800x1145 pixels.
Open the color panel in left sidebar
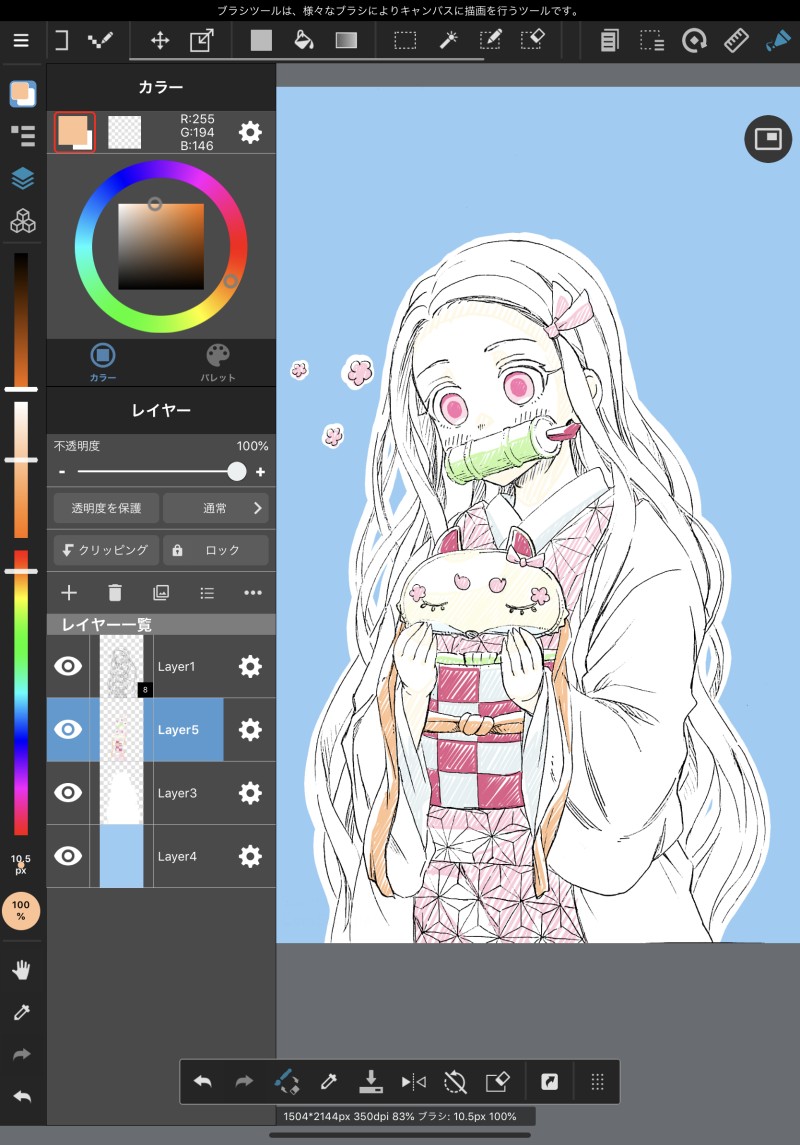tap(23, 93)
